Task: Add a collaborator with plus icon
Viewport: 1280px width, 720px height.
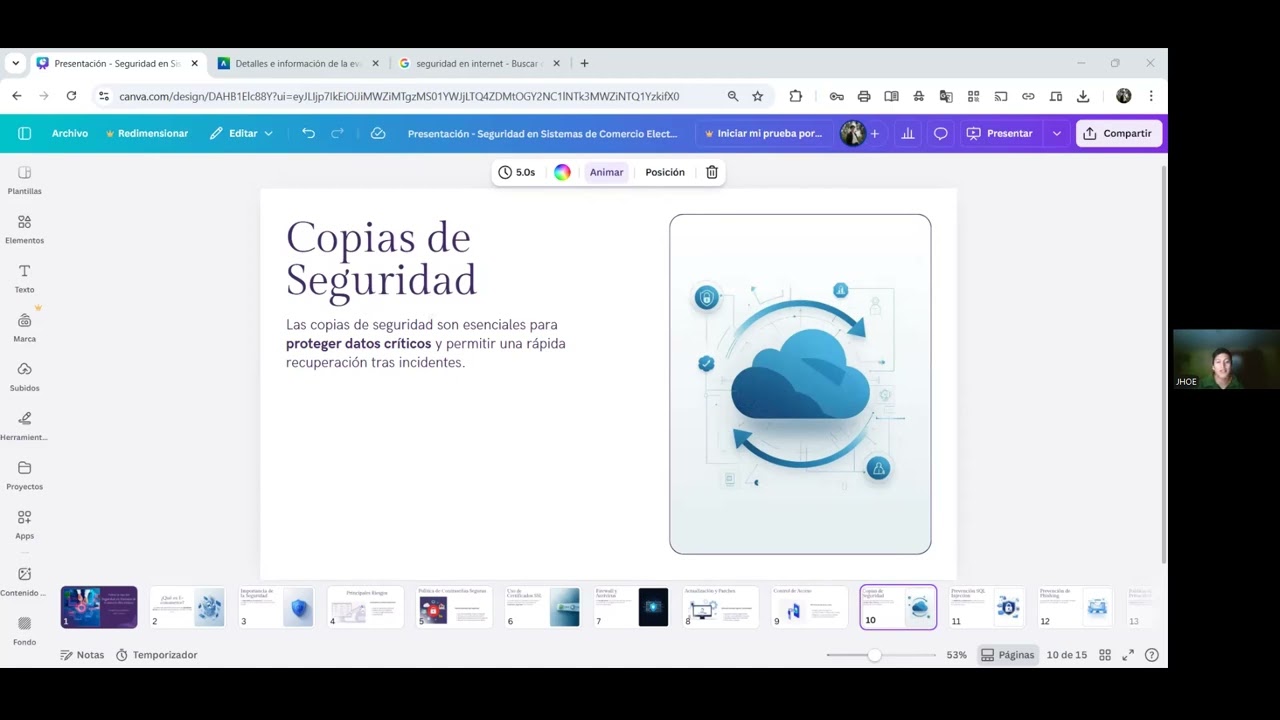Action: point(874,133)
